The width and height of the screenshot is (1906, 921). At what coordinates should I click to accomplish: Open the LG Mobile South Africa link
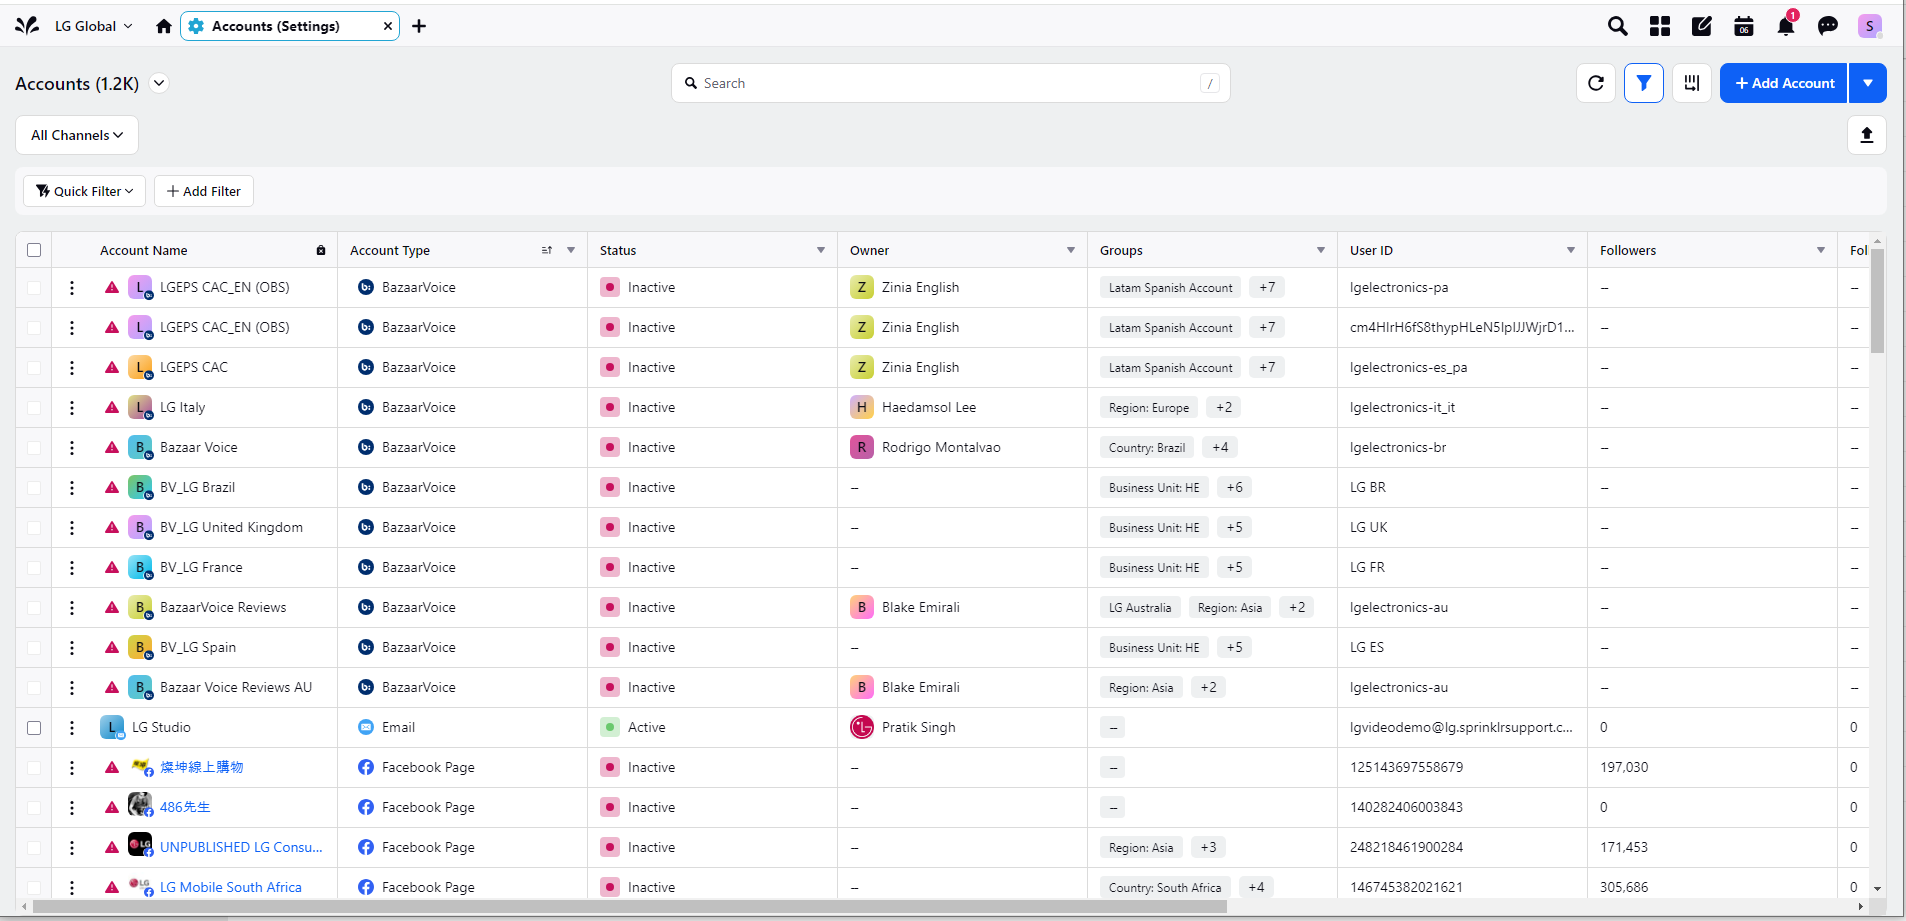tap(230, 887)
